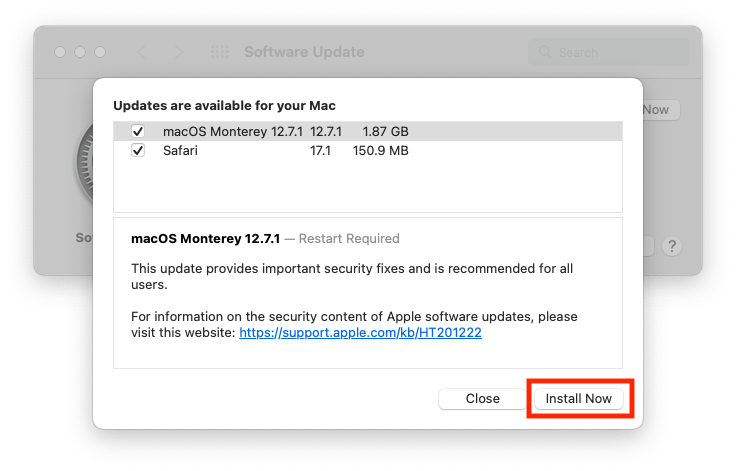The width and height of the screenshot is (736, 471).
Task: Click the partially hidden Update Now button
Action: [x=660, y=109]
